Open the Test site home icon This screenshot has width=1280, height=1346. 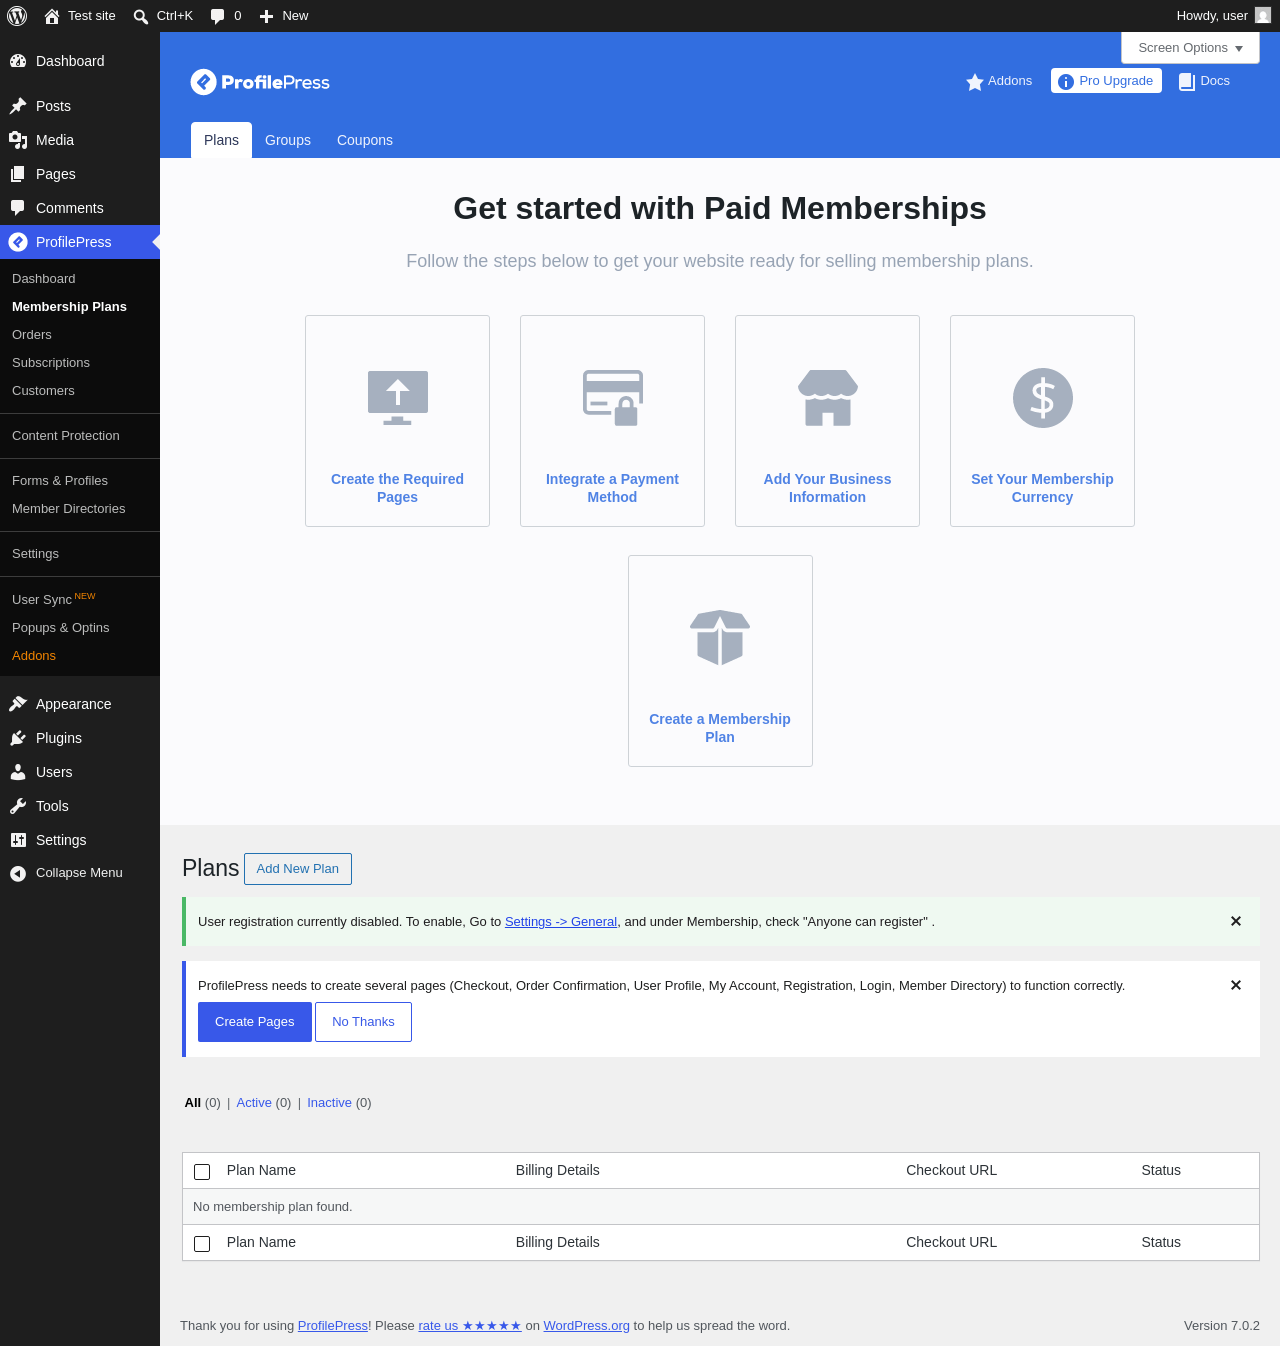[52, 16]
